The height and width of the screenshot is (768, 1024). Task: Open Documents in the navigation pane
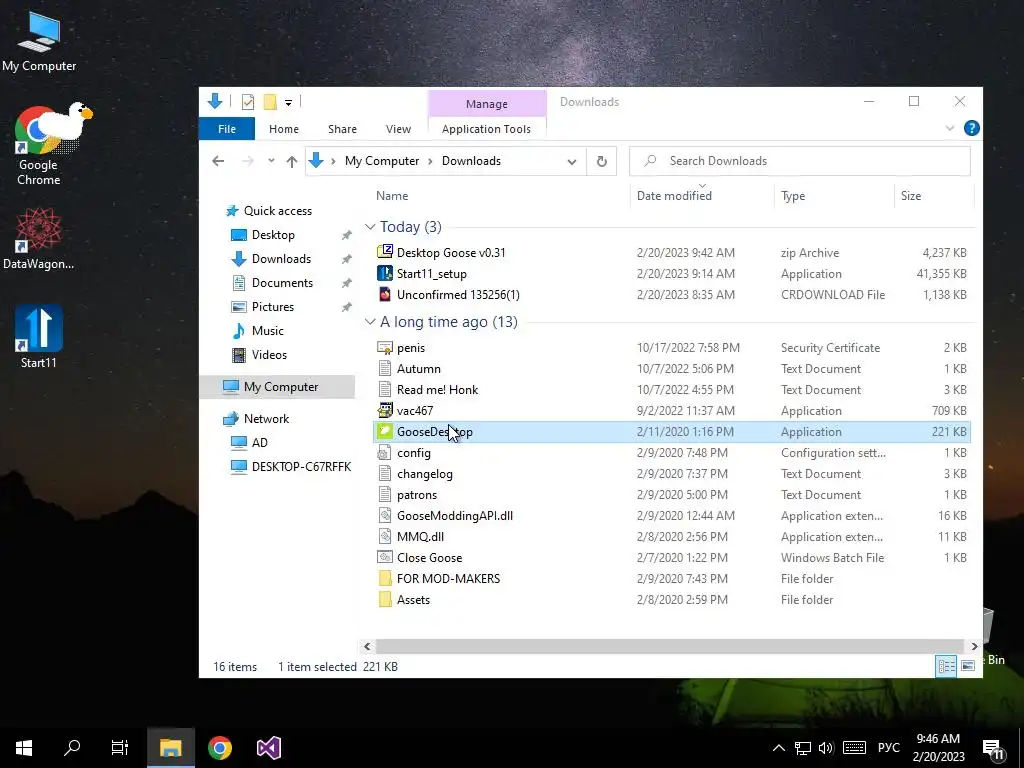tap(282, 283)
